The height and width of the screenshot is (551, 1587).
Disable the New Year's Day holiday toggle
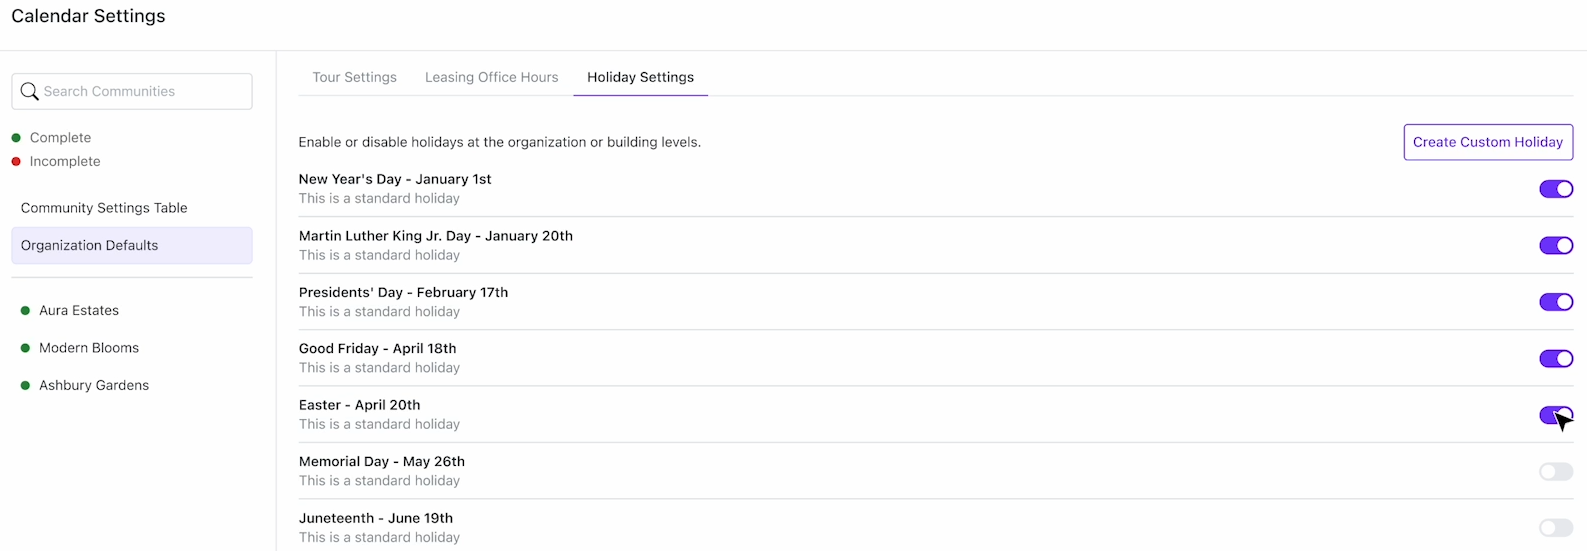(1556, 189)
